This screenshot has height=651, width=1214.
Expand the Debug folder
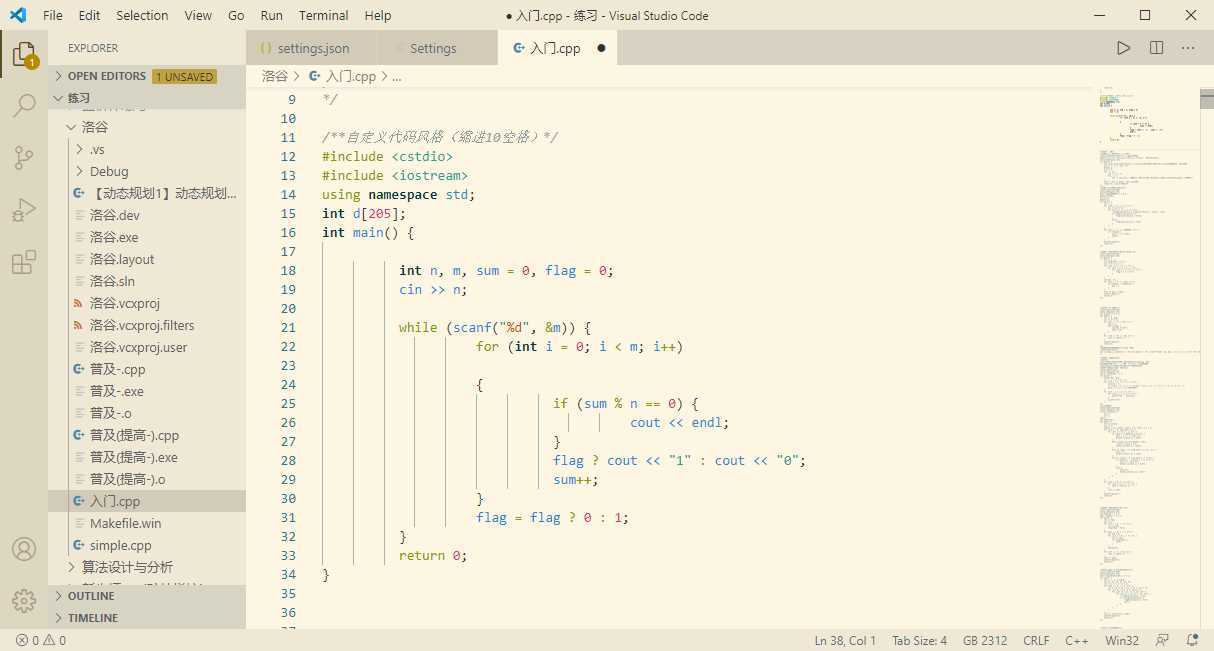tap(147, 171)
